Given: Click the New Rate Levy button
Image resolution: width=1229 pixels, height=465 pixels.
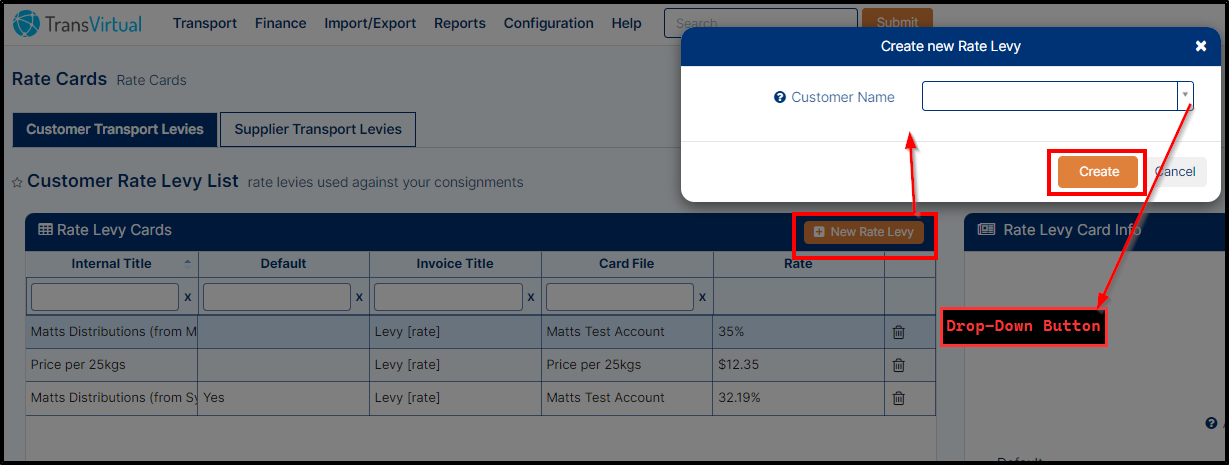Looking at the screenshot, I should (x=864, y=232).
